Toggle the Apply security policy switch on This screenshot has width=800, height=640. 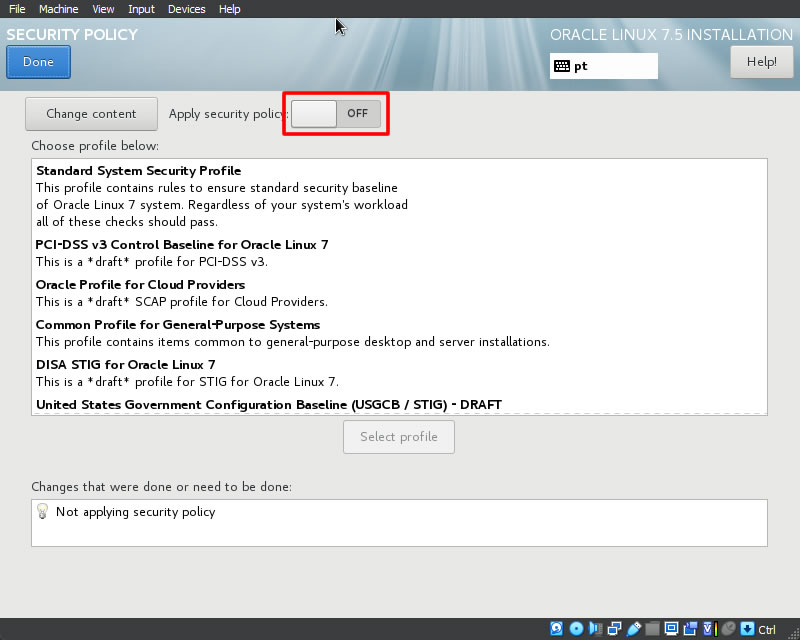coord(336,113)
